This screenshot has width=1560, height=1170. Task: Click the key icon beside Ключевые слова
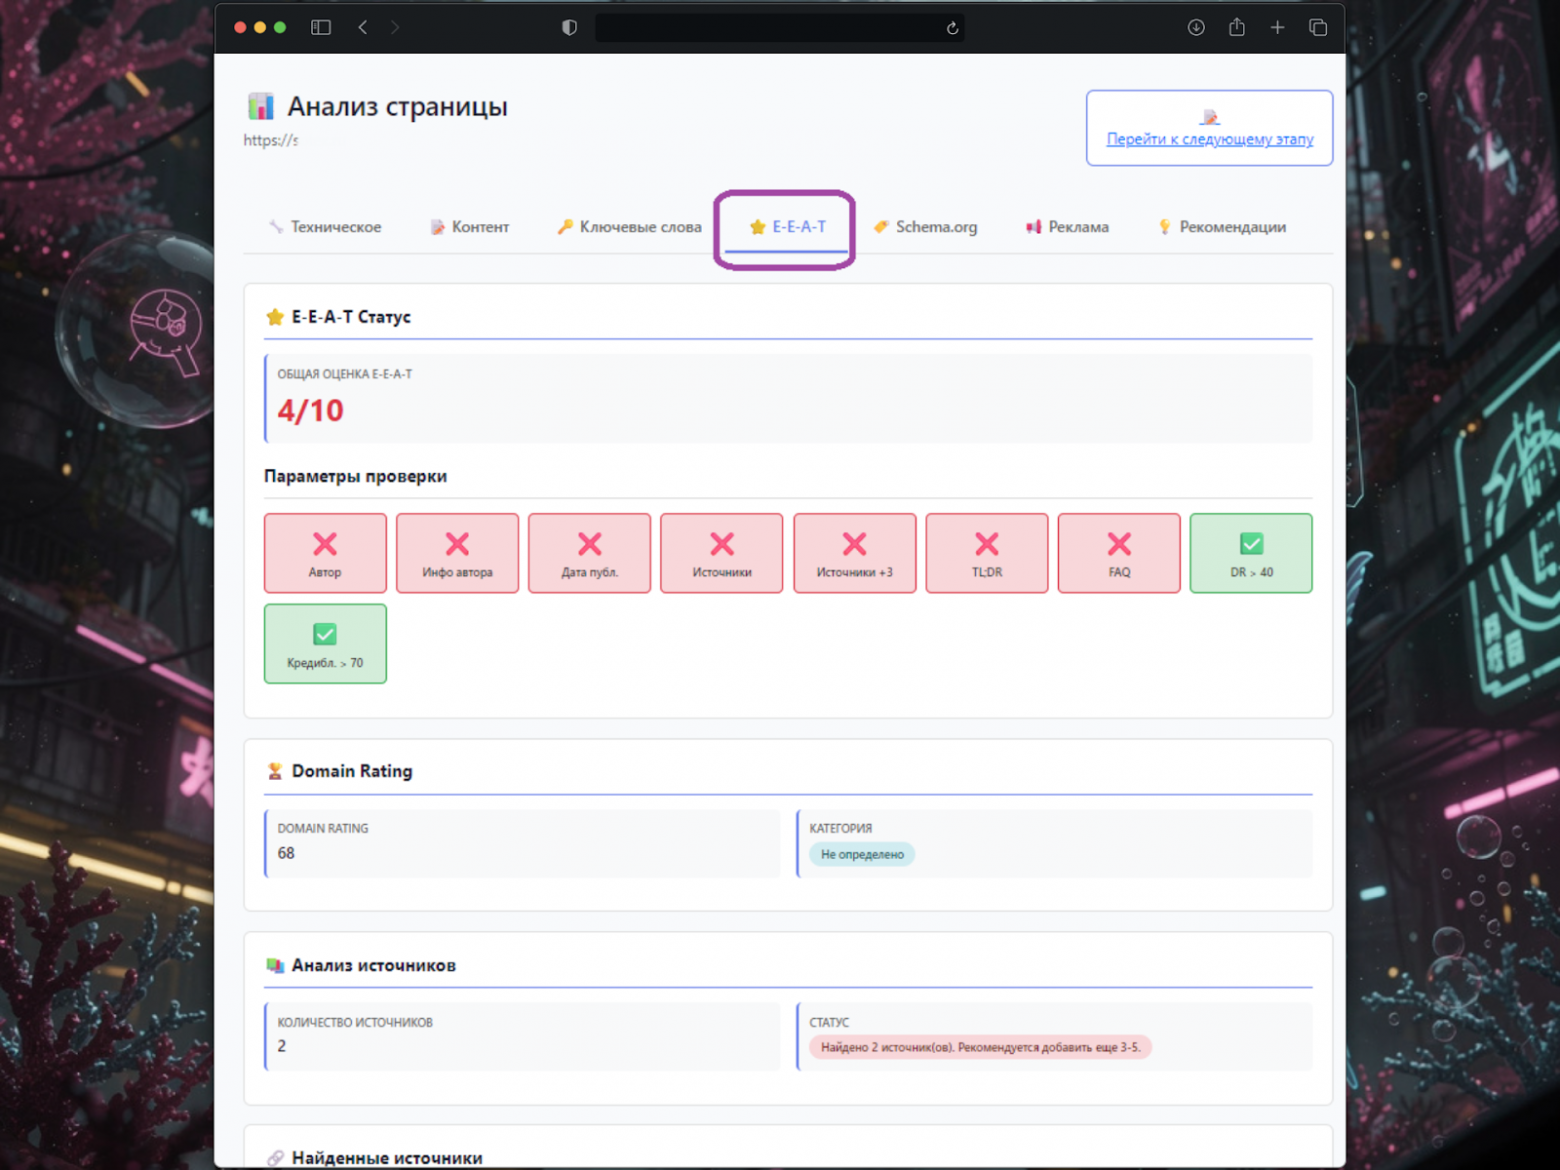tap(567, 227)
